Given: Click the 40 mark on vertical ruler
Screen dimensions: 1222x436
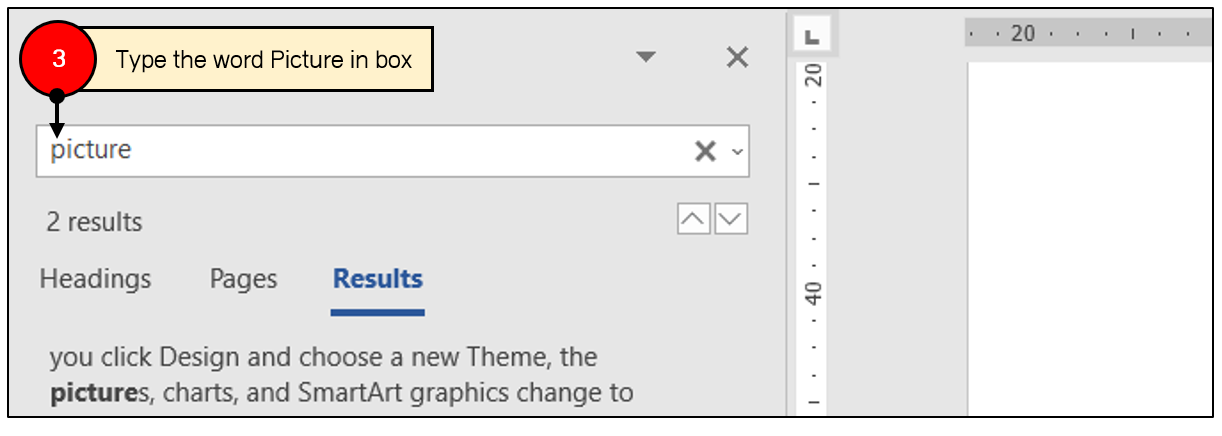Looking at the screenshot, I should pyautogui.click(x=814, y=294).
